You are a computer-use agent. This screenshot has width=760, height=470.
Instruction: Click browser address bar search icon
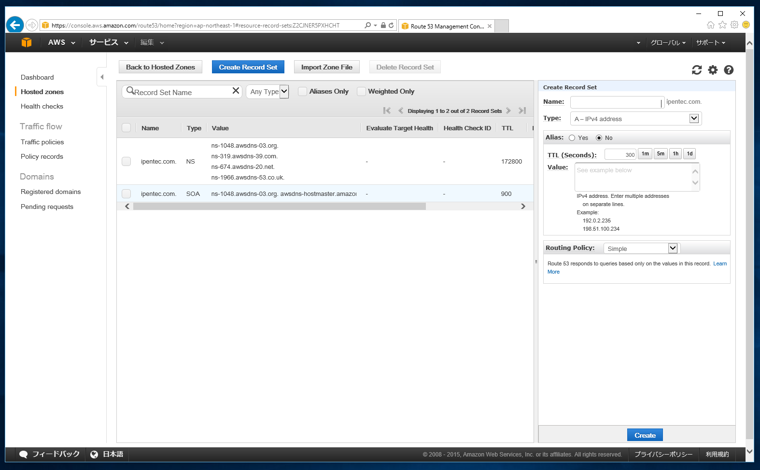point(368,25)
